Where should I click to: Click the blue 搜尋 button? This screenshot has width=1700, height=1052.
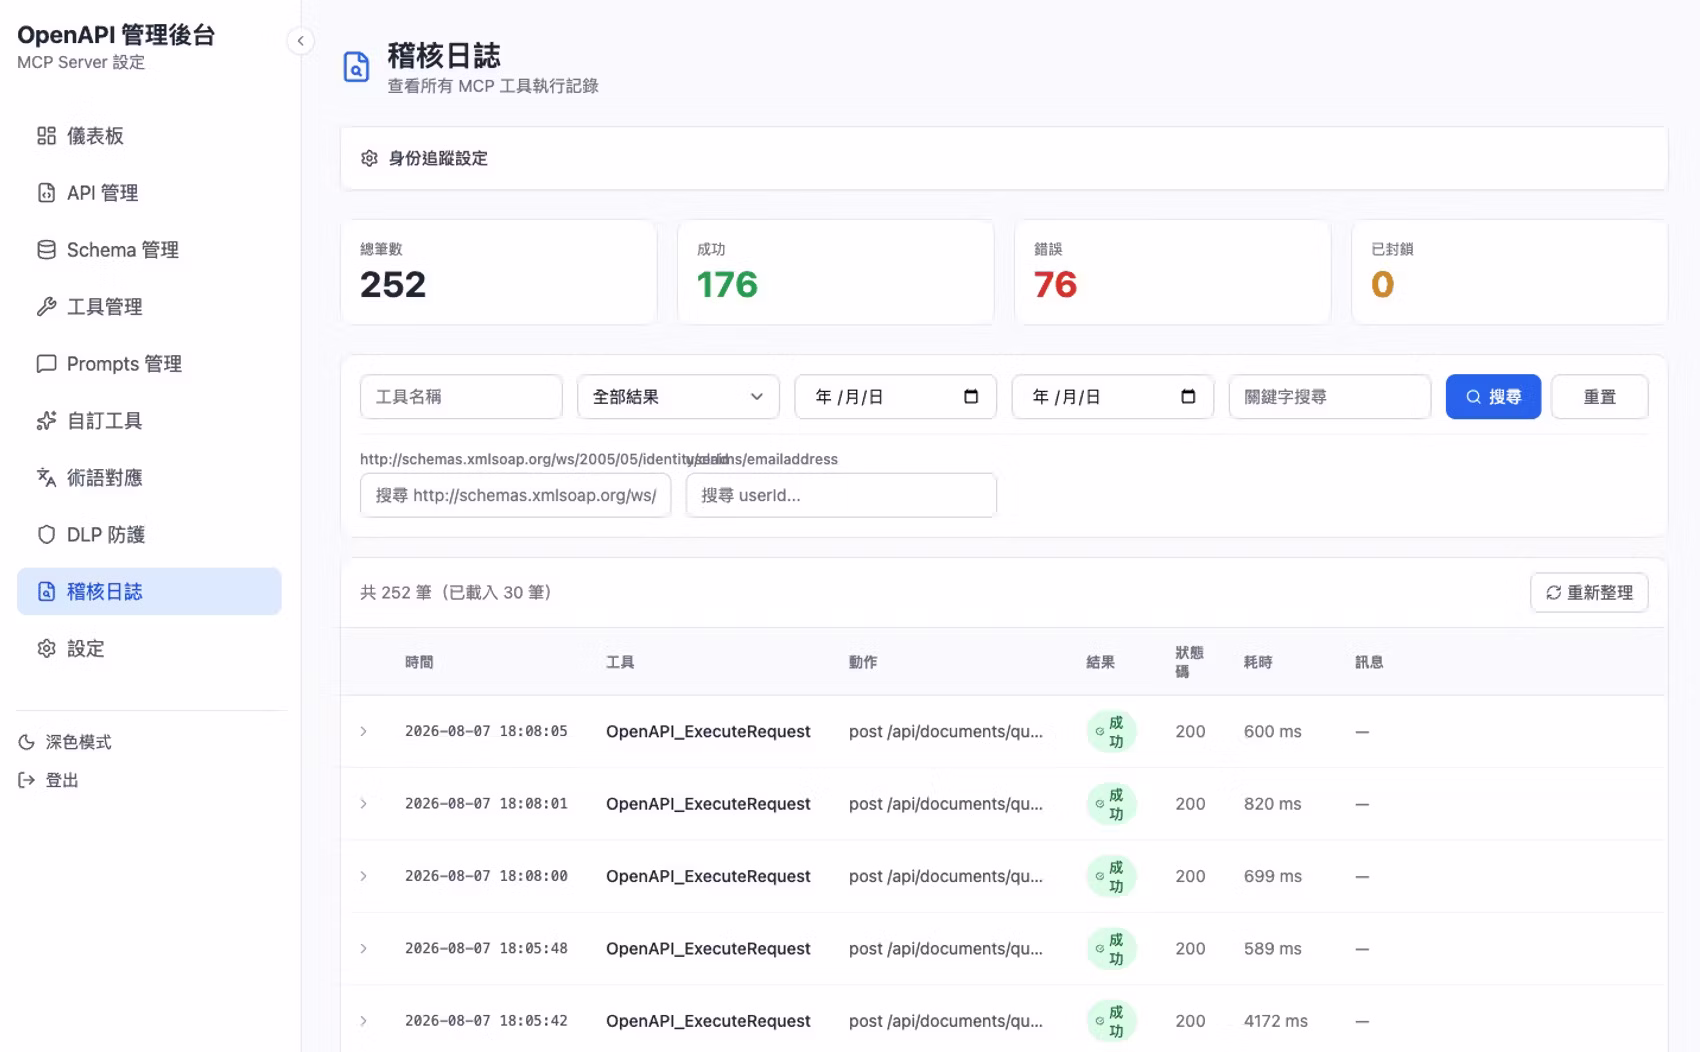click(x=1493, y=397)
